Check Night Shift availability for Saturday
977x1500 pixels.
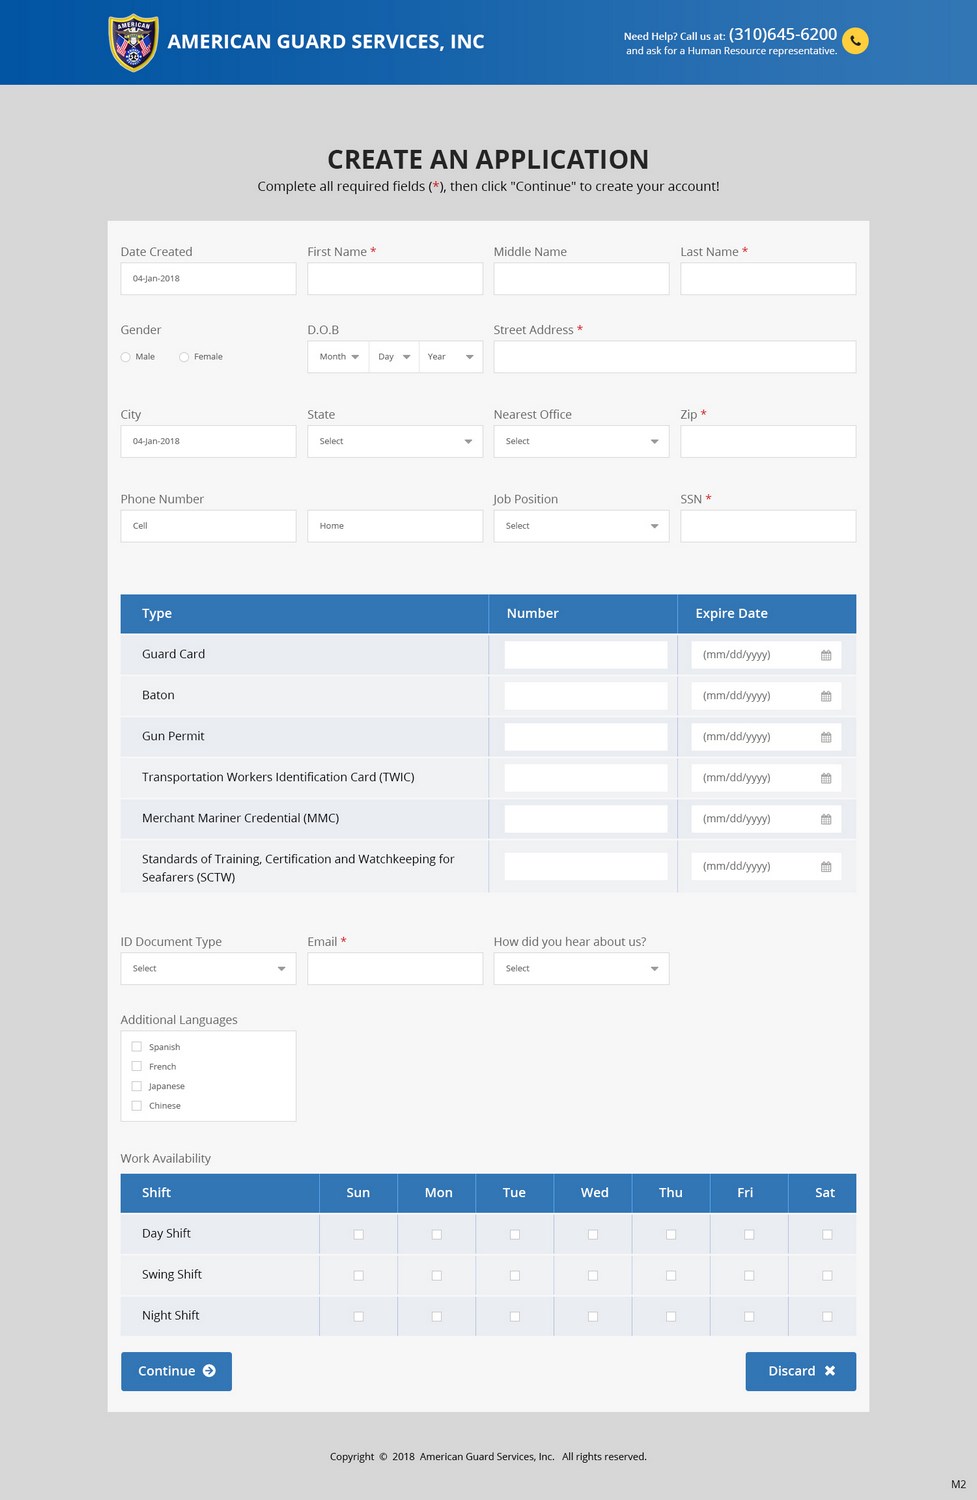pyautogui.click(x=826, y=1316)
